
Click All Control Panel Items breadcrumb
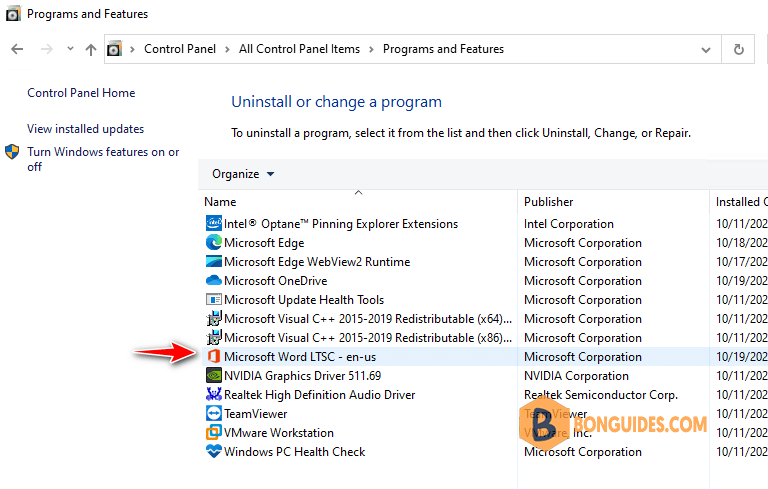(x=299, y=49)
